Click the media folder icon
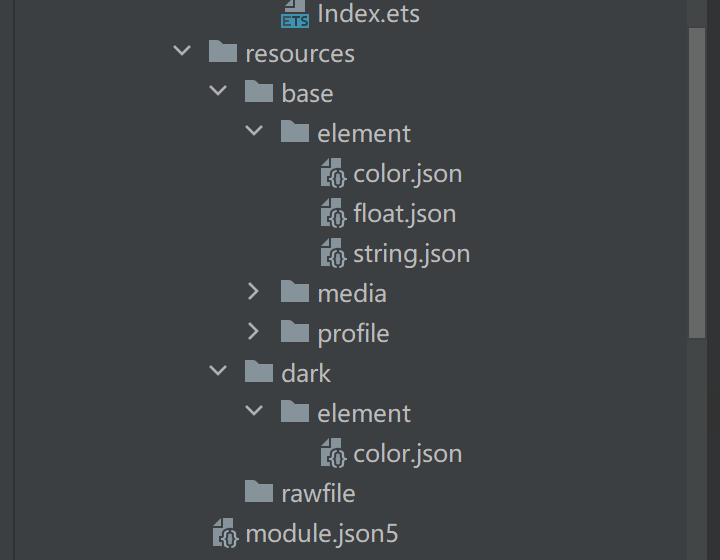The height and width of the screenshot is (560, 720). (x=295, y=293)
